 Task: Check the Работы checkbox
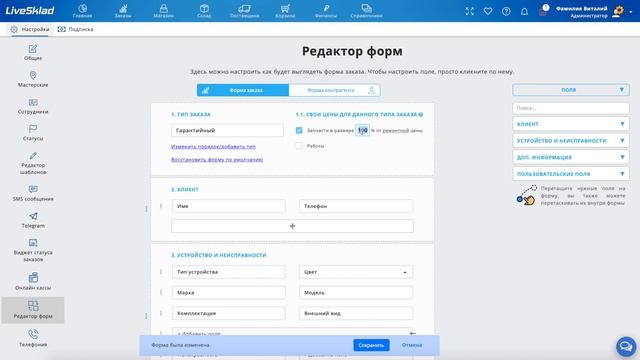[x=299, y=146]
